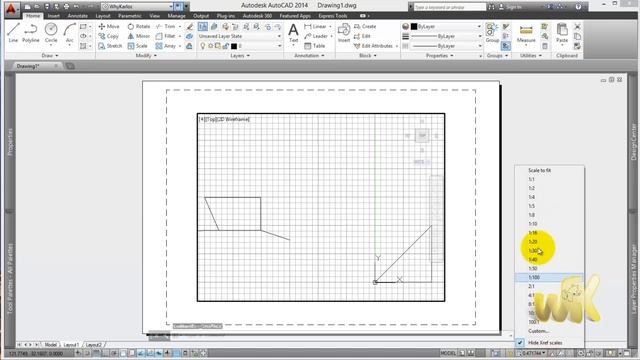Click the Fillet tool
640x360 pixels.
click(166, 36)
